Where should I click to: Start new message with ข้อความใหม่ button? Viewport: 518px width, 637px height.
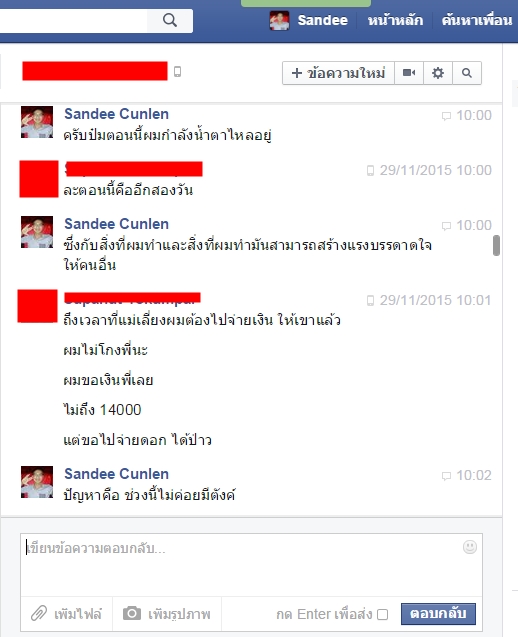pyautogui.click(x=338, y=73)
